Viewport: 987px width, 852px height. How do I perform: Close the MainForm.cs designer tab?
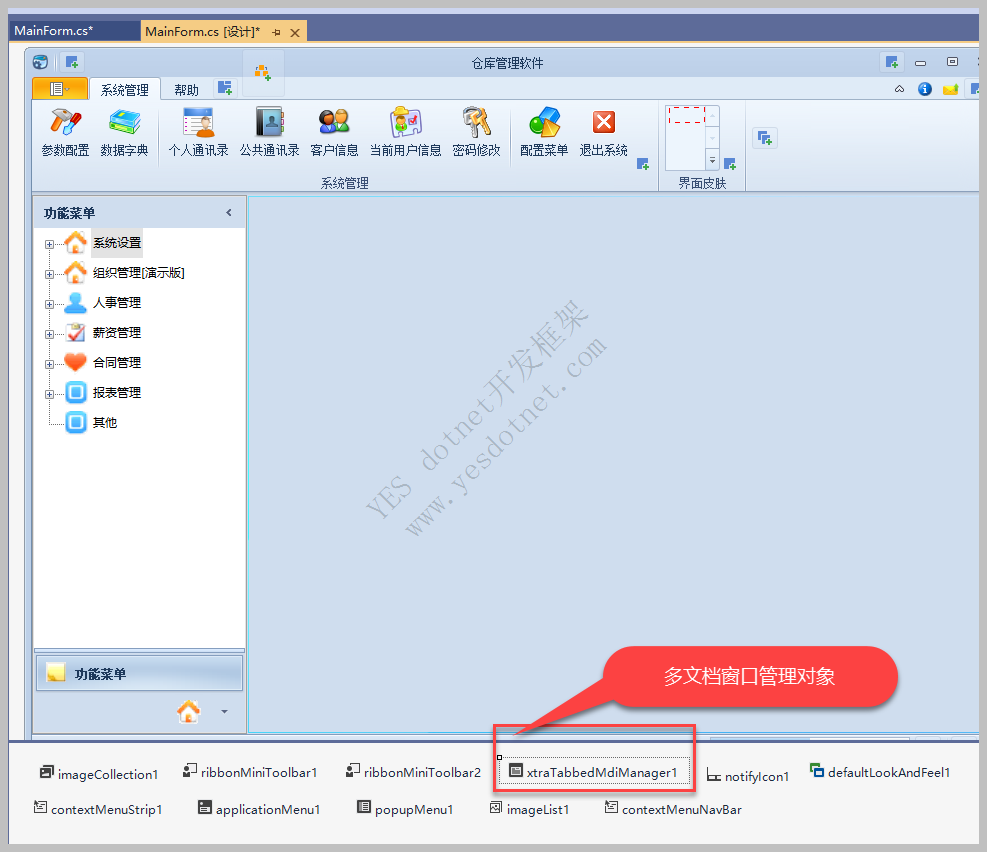(295, 32)
